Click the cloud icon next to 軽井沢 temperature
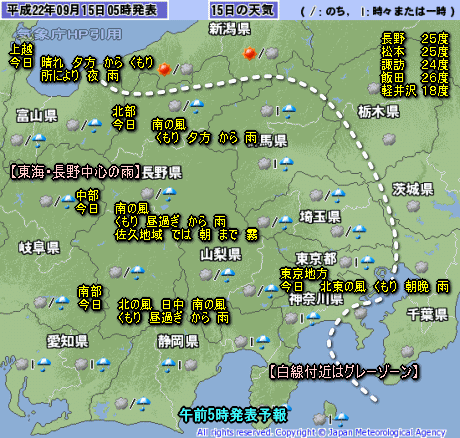This screenshot has height=438, width=460. coord(374,89)
